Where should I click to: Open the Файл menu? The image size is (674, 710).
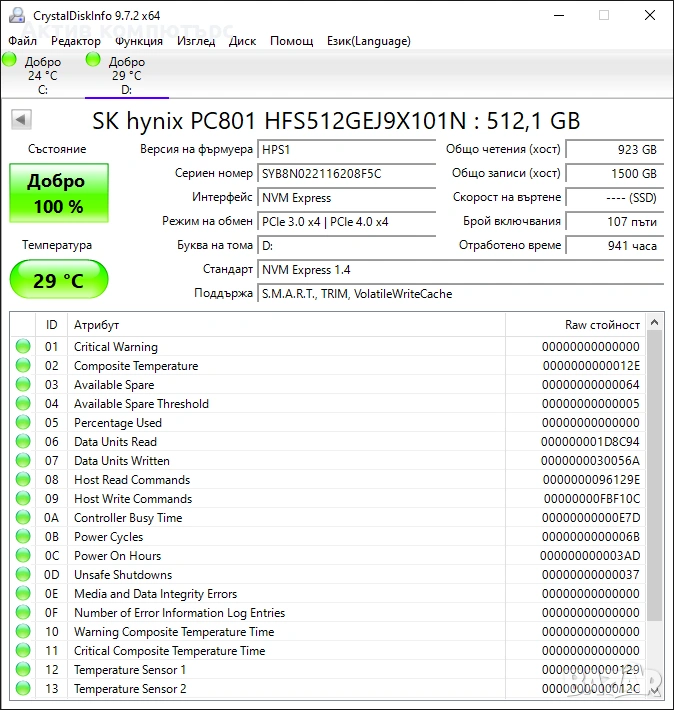coord(22,41)
